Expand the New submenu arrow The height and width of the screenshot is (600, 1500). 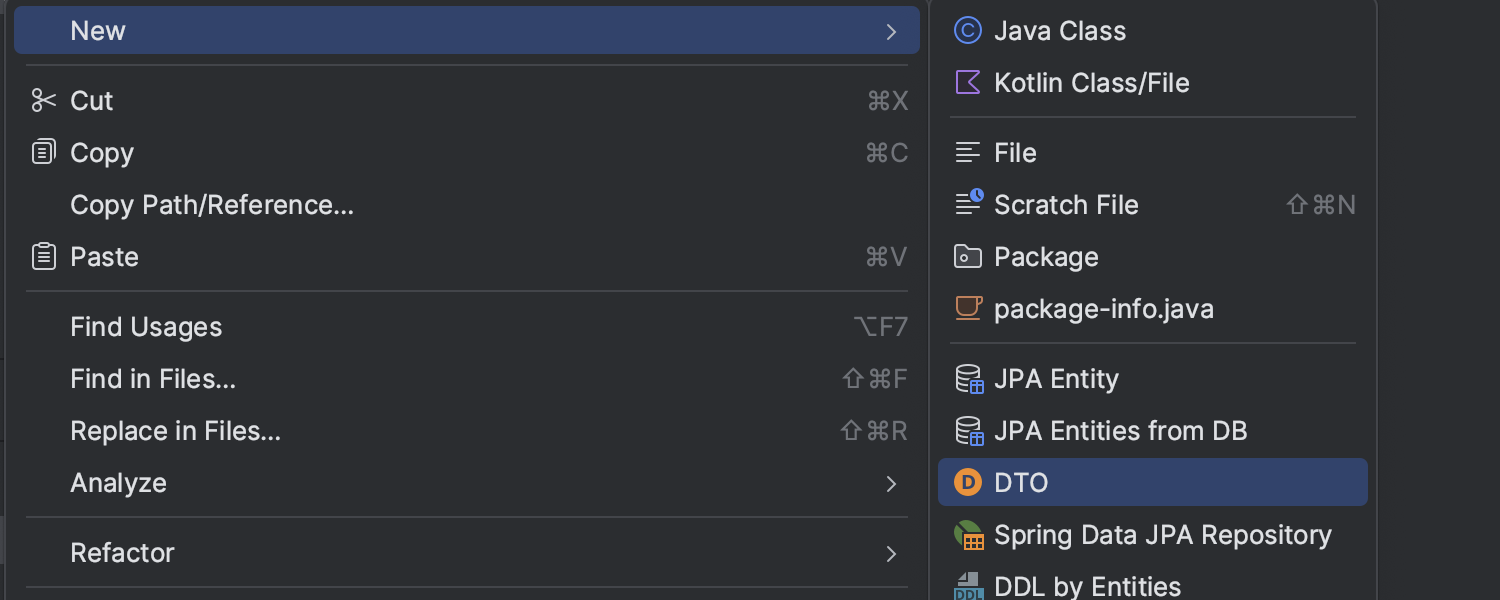(891, 32)
